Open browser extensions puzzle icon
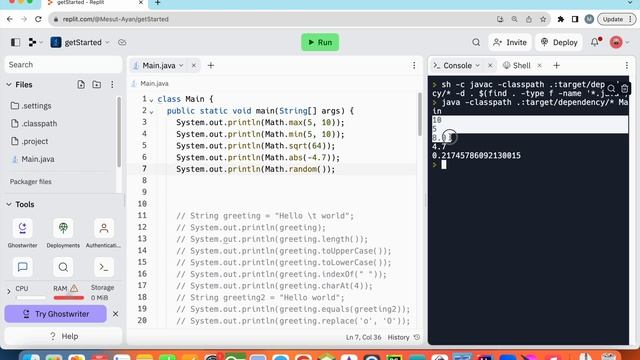 click(561, 19)
